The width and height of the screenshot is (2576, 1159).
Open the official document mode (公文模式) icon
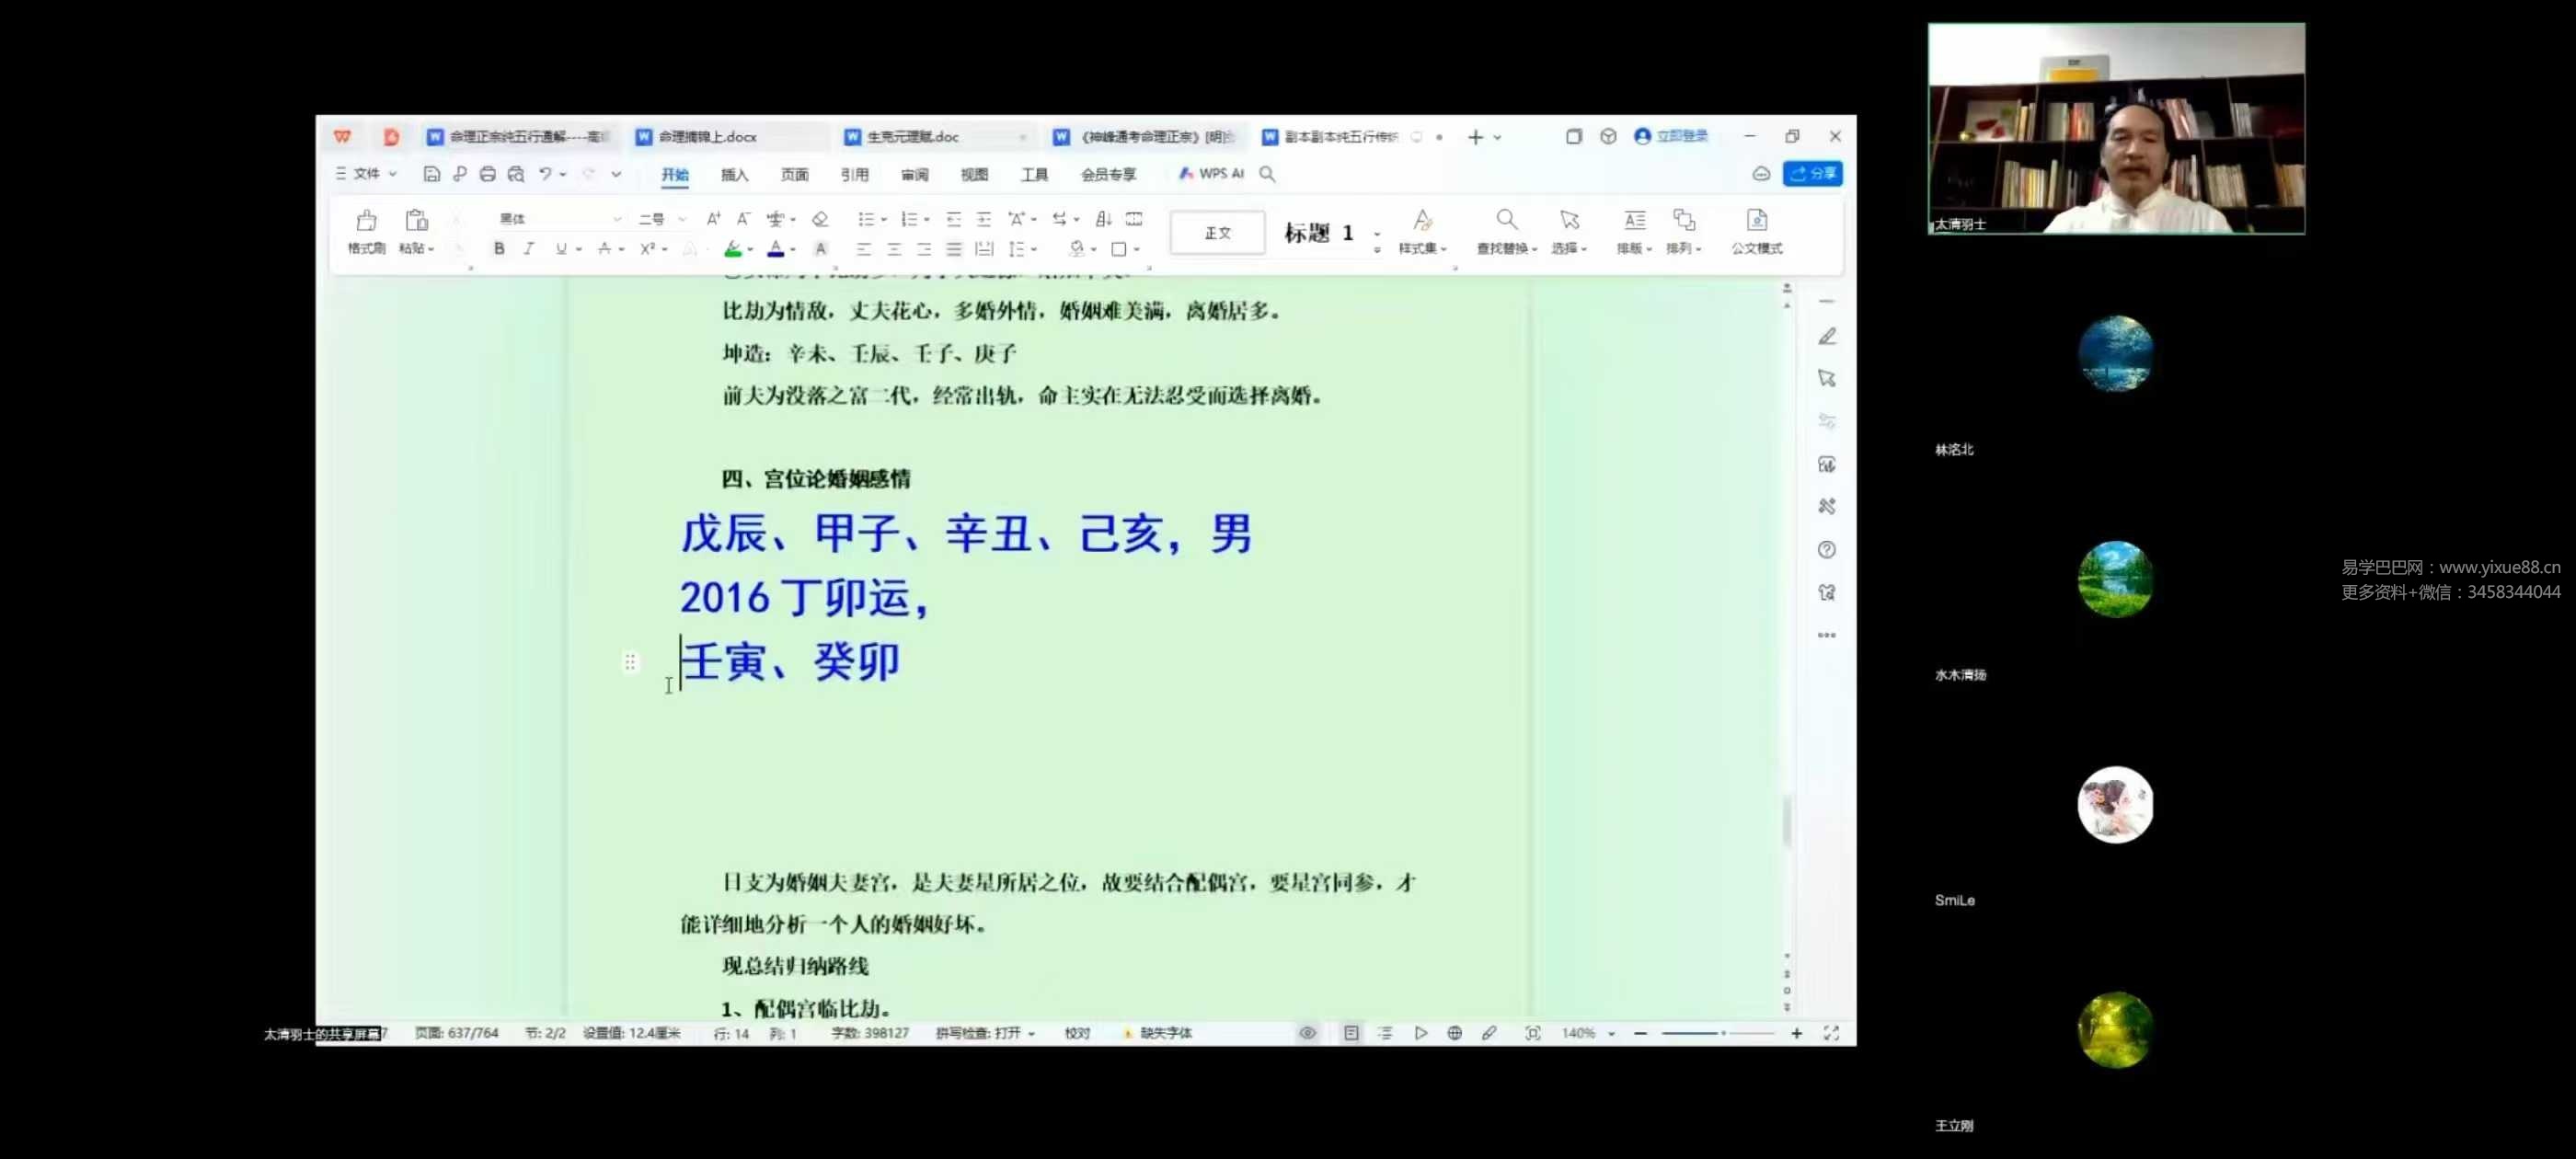(1756, 221)
